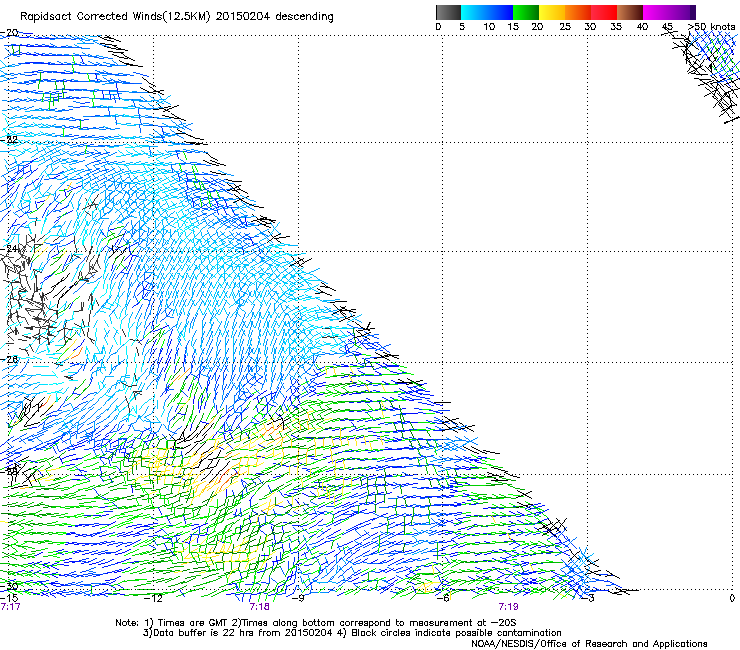Click the '-24' latitude label on left axis

point(9,249)
